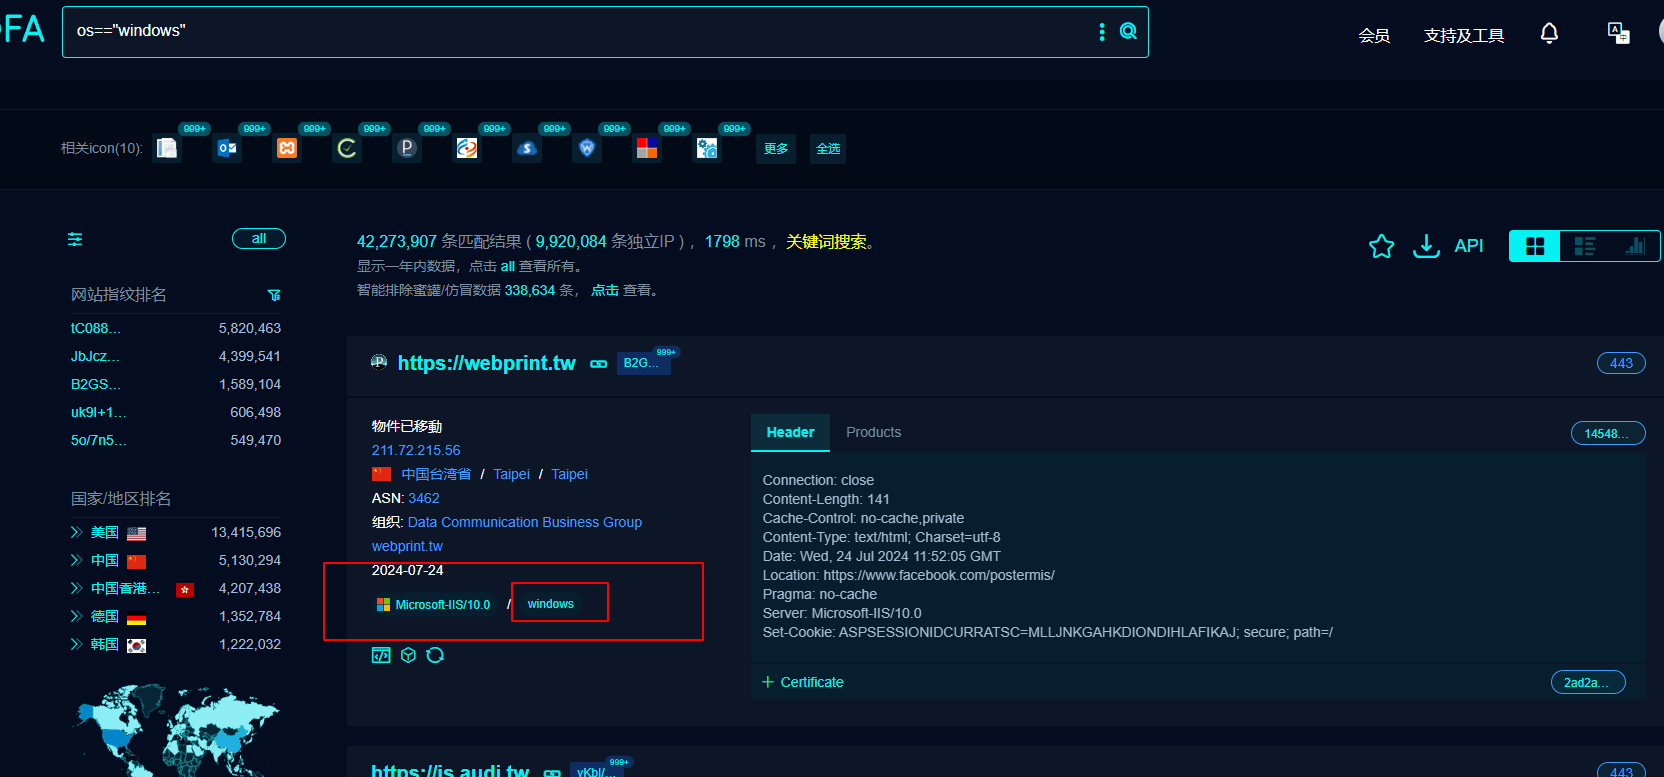Select the grey P circle related icon
1664x777 pixels.
click(407, 148)
